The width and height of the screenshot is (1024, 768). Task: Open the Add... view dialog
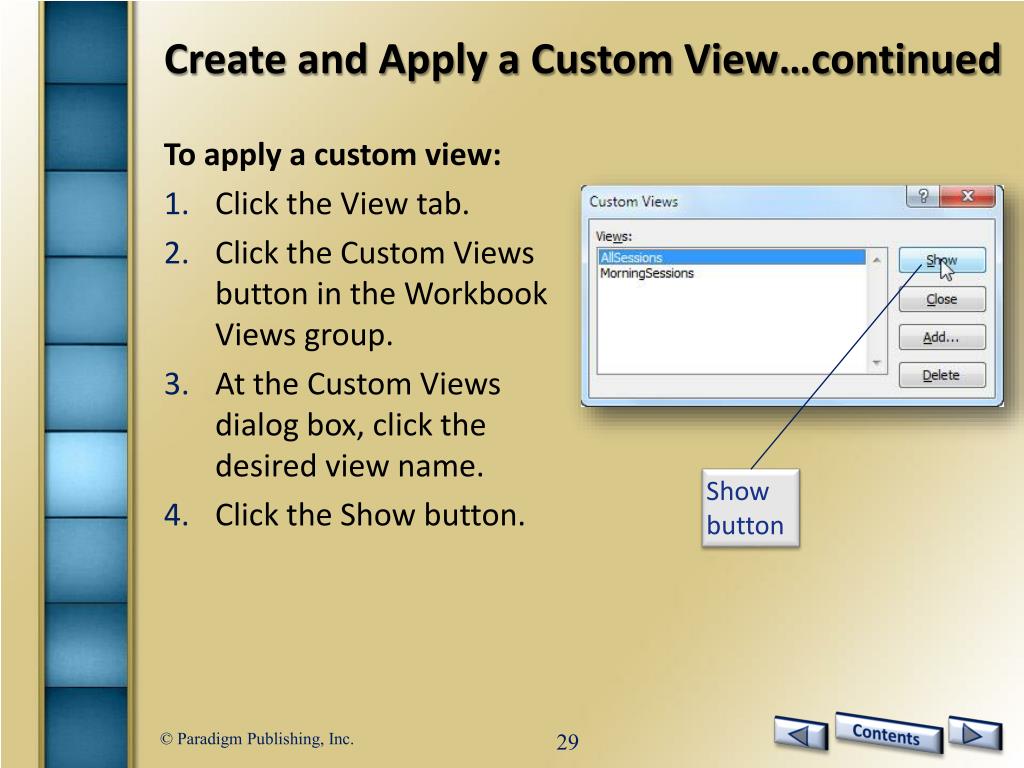point(942,337)
